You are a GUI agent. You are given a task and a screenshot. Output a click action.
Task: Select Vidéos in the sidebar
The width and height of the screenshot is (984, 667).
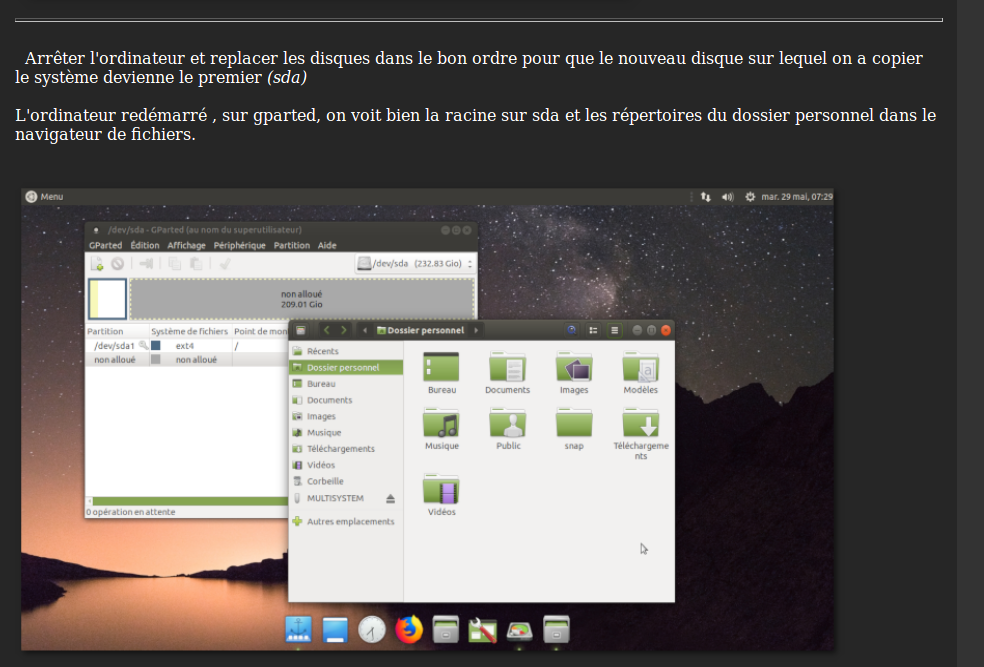346,466
